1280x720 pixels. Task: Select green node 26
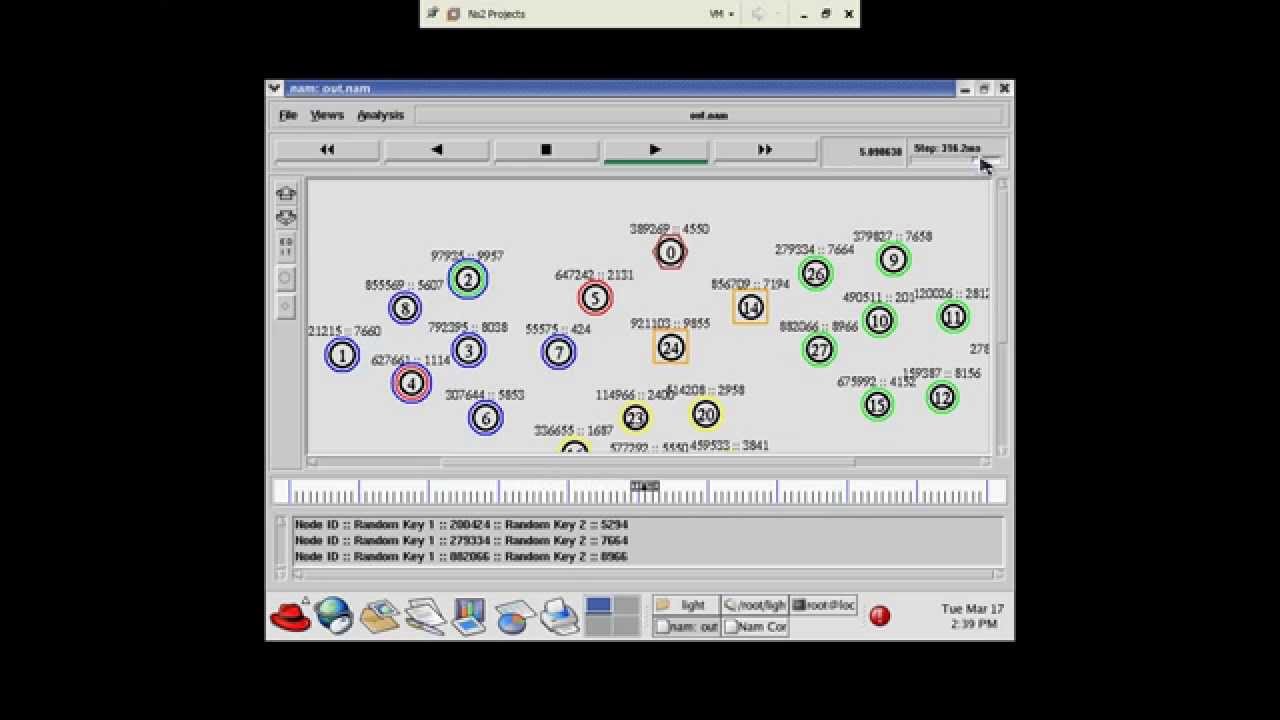point(816,273)
